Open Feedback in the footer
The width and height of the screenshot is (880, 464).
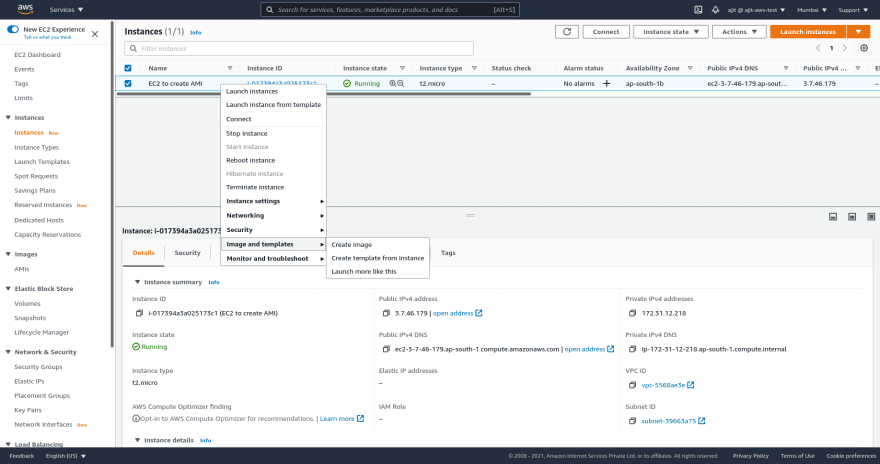click(x=22, y=456)
